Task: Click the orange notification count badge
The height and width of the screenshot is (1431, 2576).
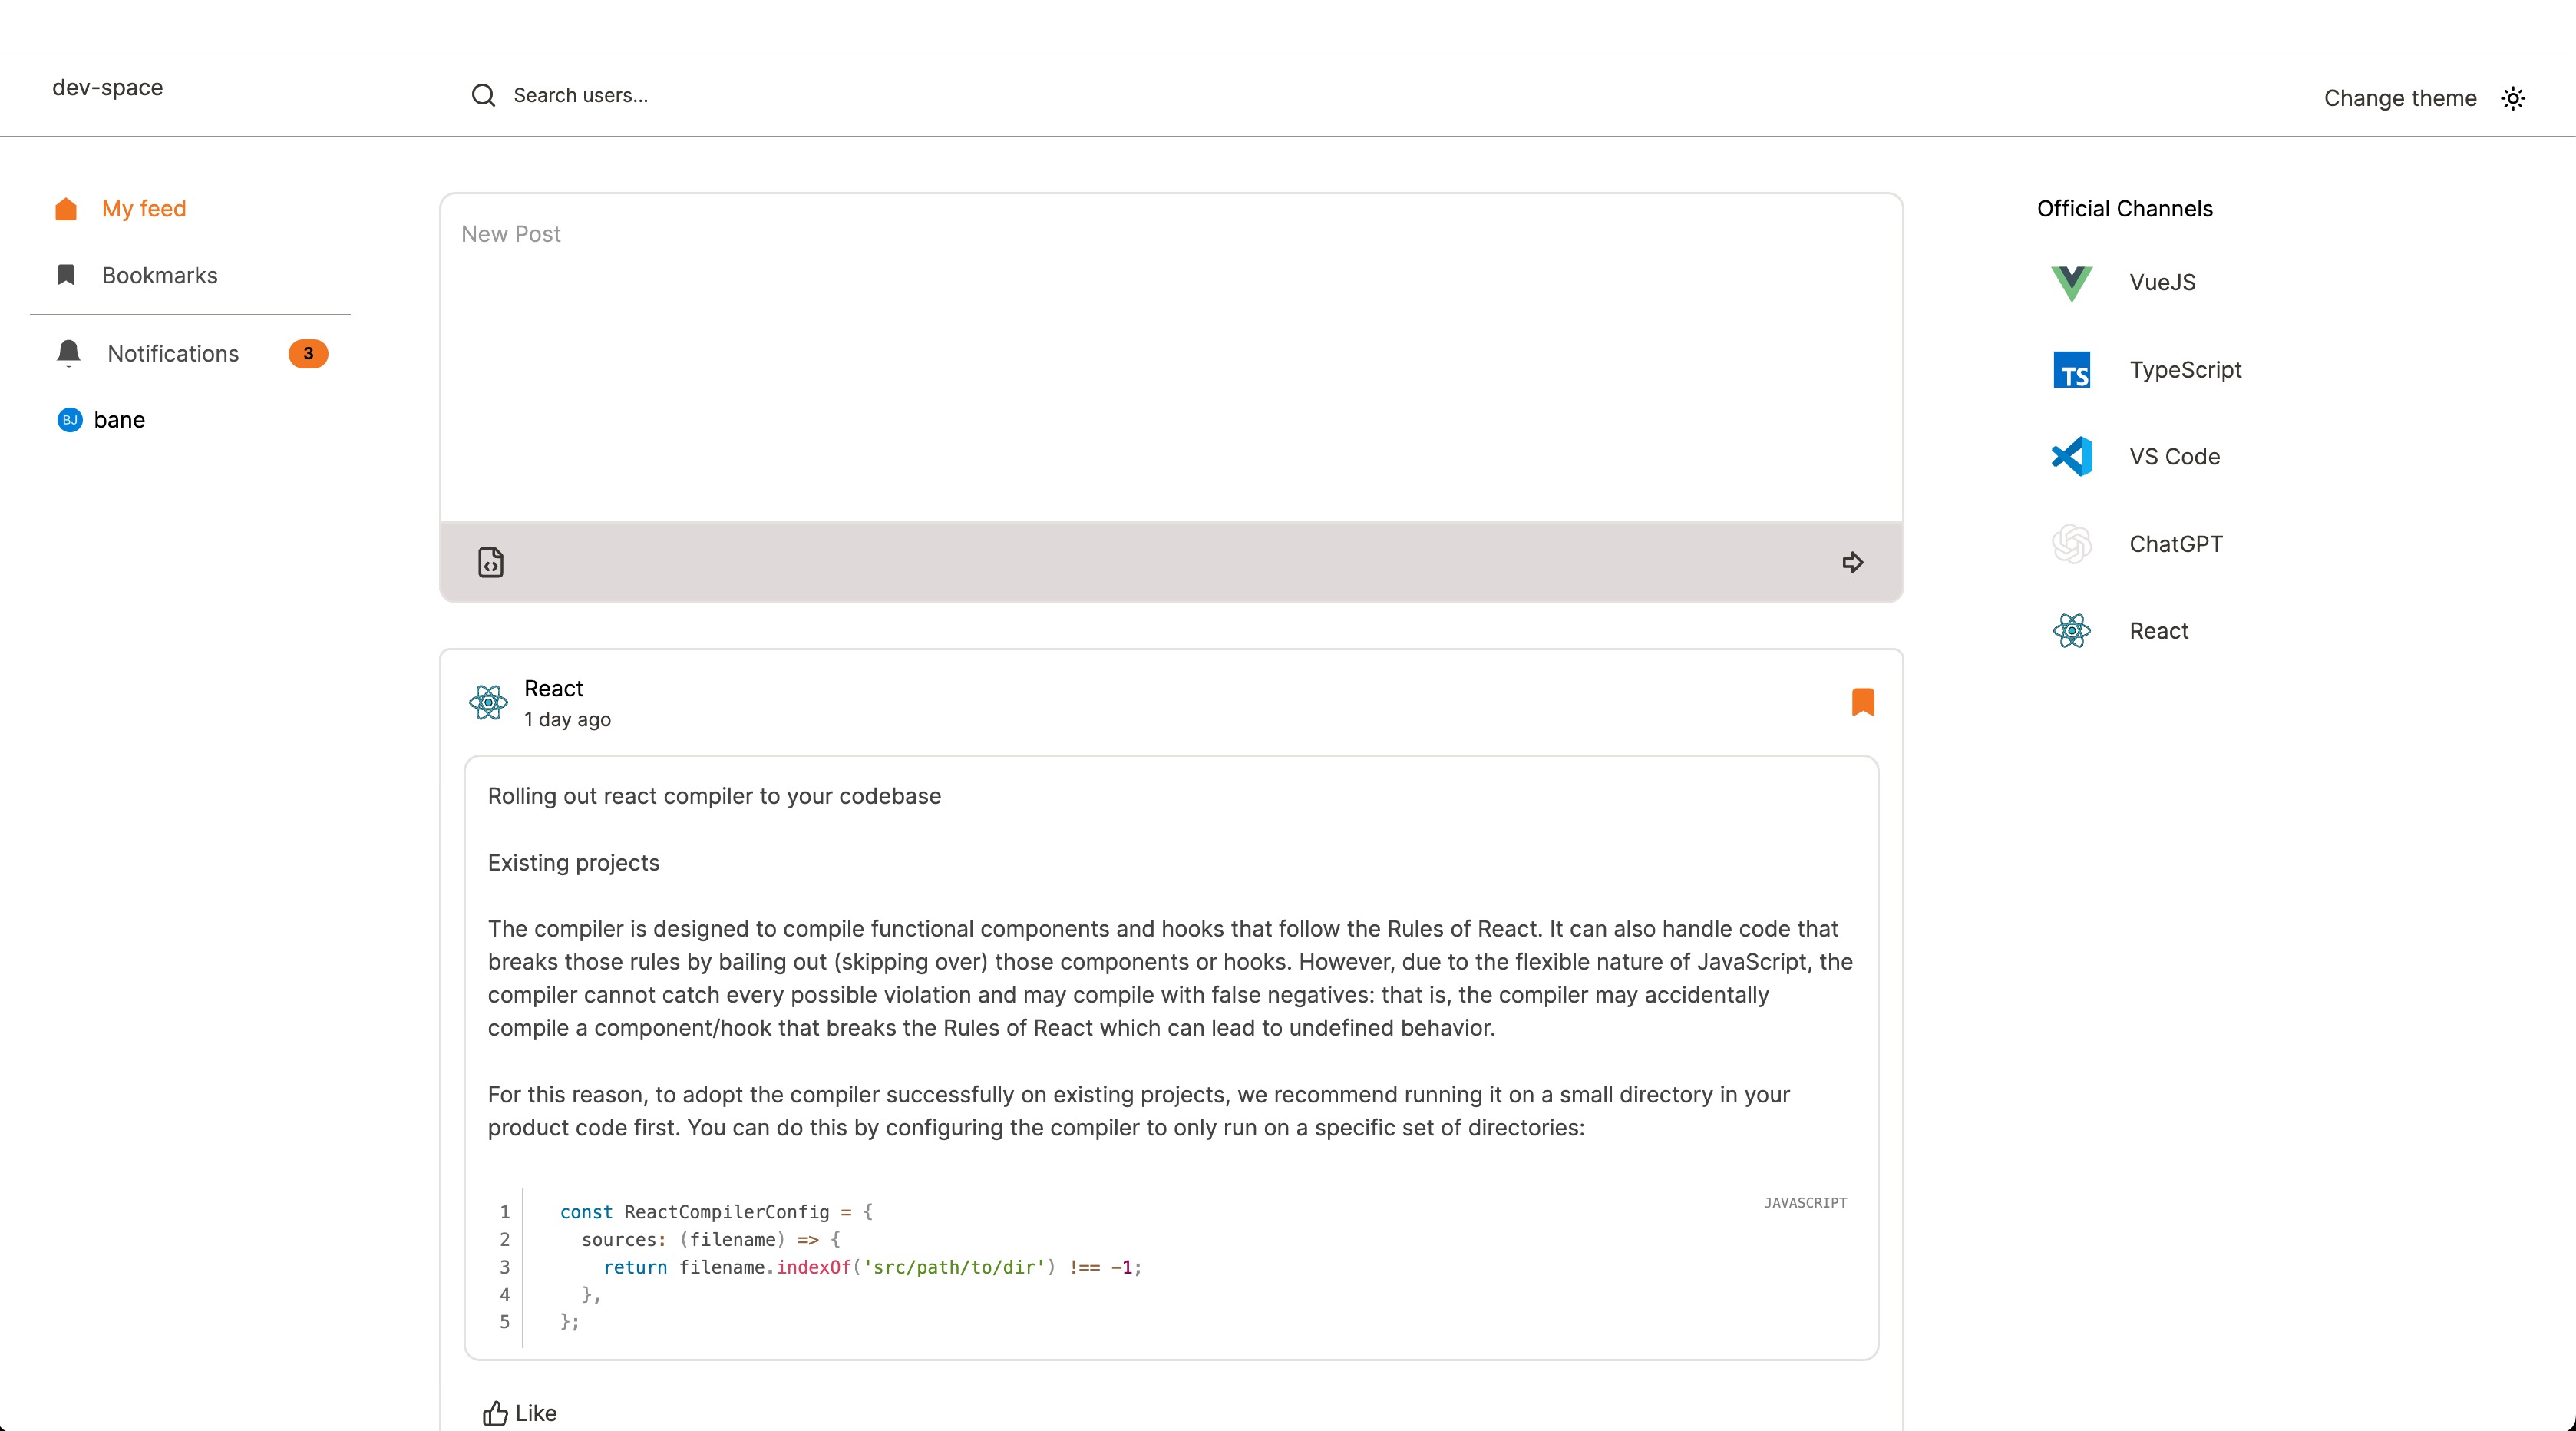Action: point(308,353)
